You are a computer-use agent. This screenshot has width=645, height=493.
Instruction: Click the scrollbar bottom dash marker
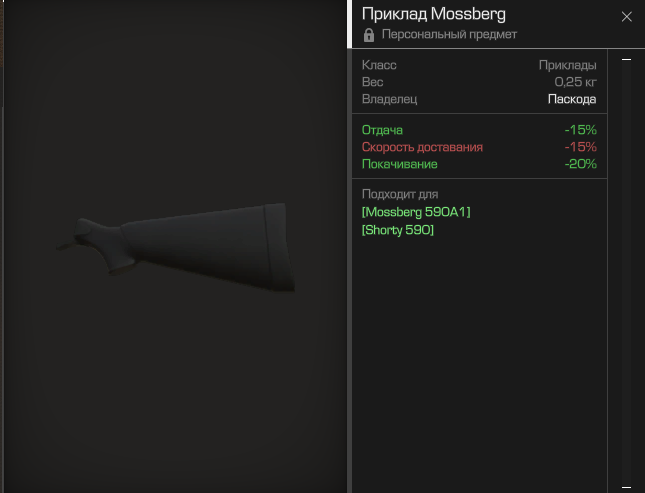(626, 487)
